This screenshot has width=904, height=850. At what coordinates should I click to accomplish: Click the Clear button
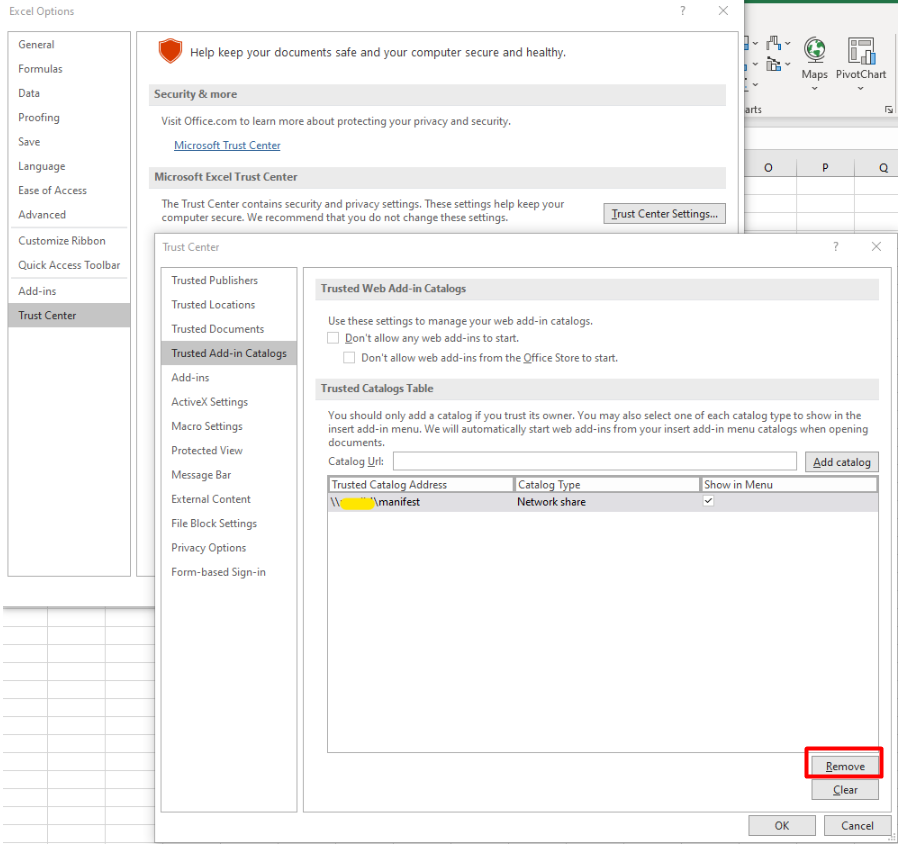point(845,790)
